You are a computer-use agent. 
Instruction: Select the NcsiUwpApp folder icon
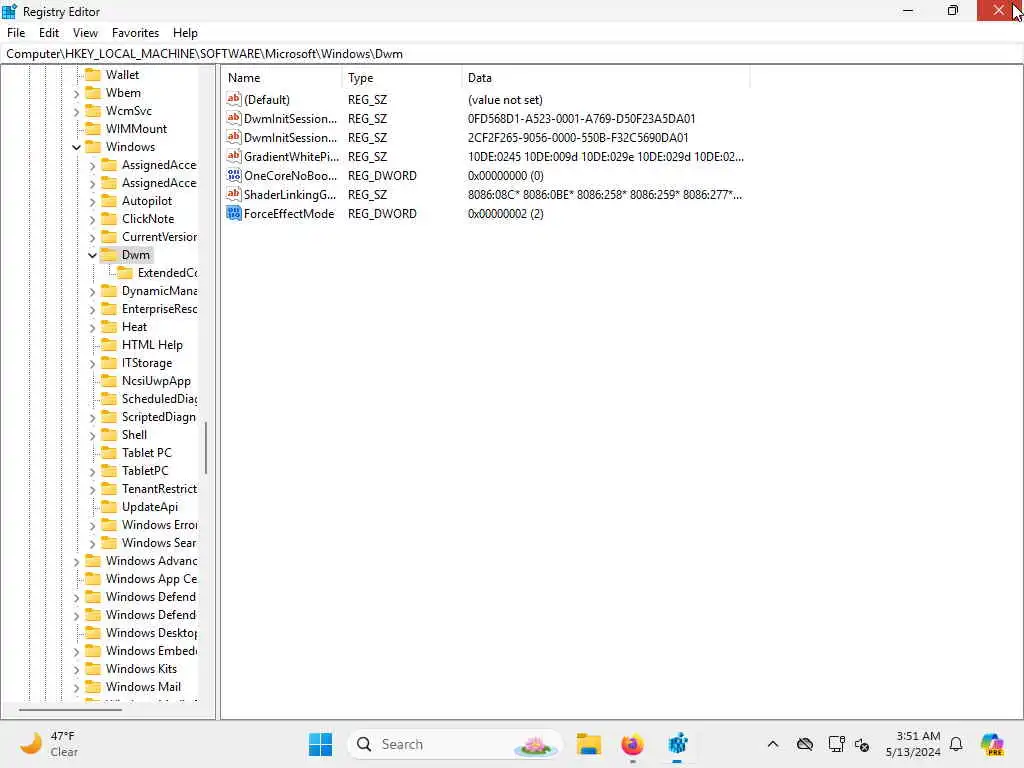109,381
